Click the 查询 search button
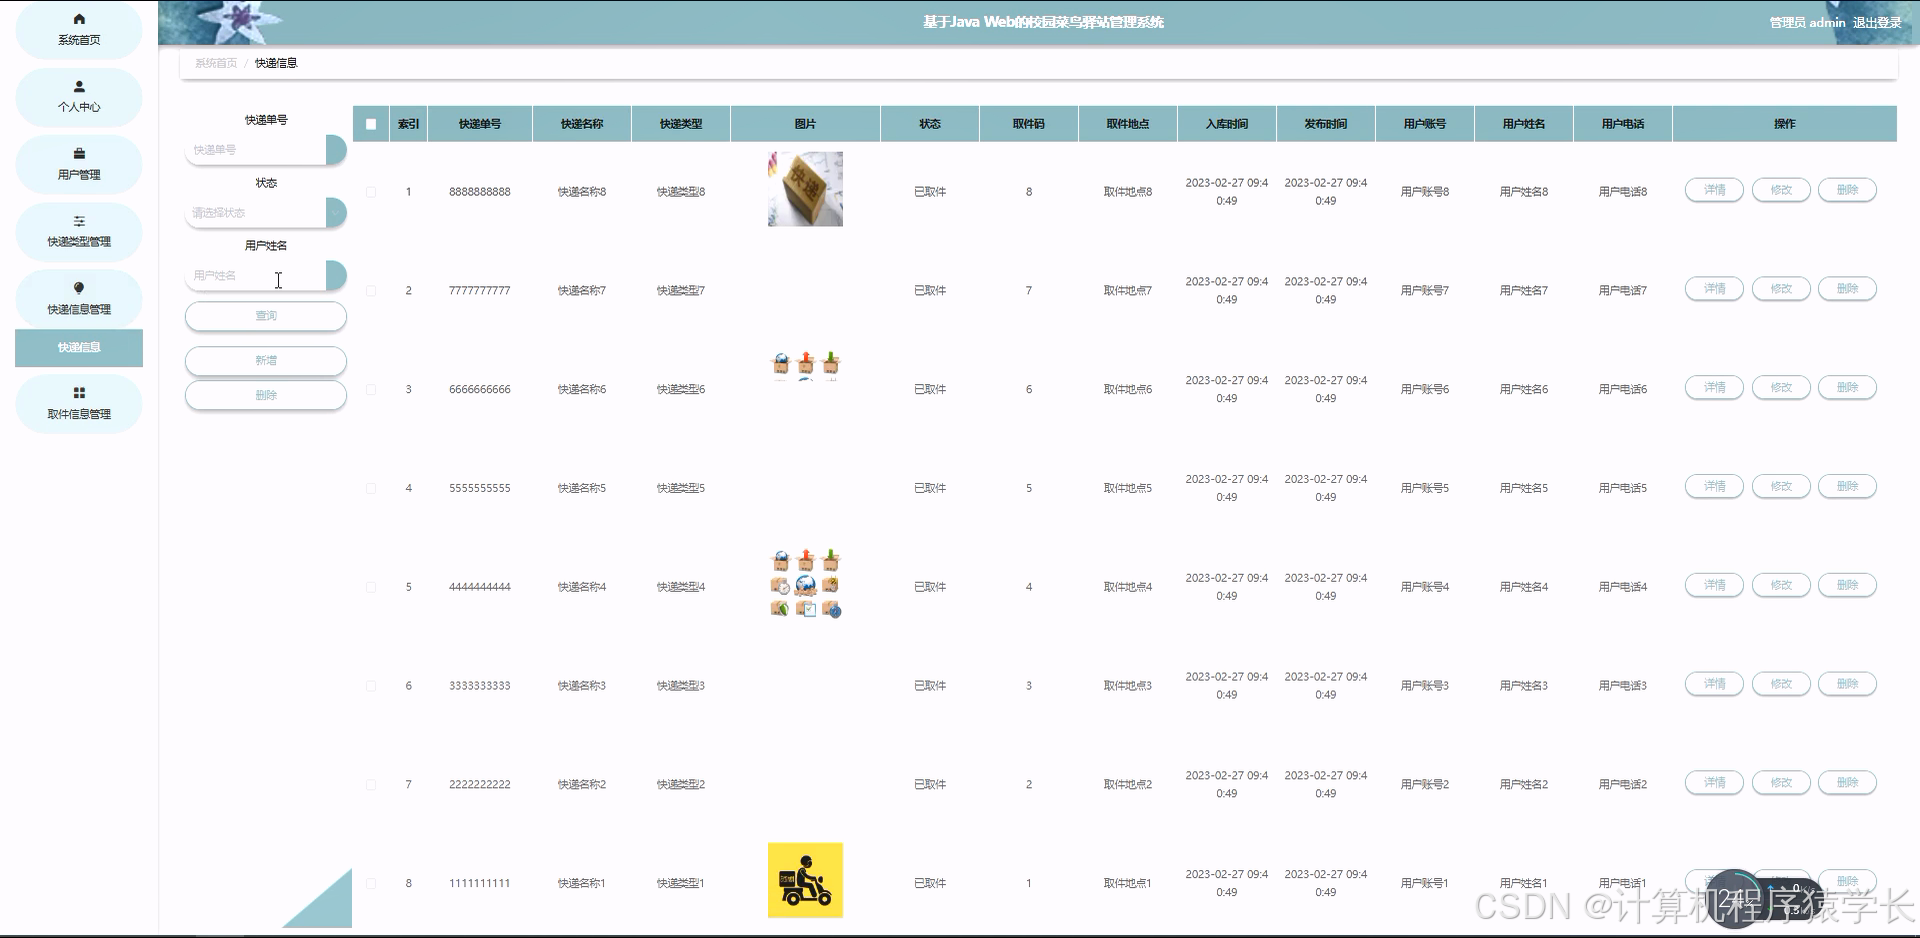Image resolution: width=1920 pixels, height=938 pixels. point(266,316)
